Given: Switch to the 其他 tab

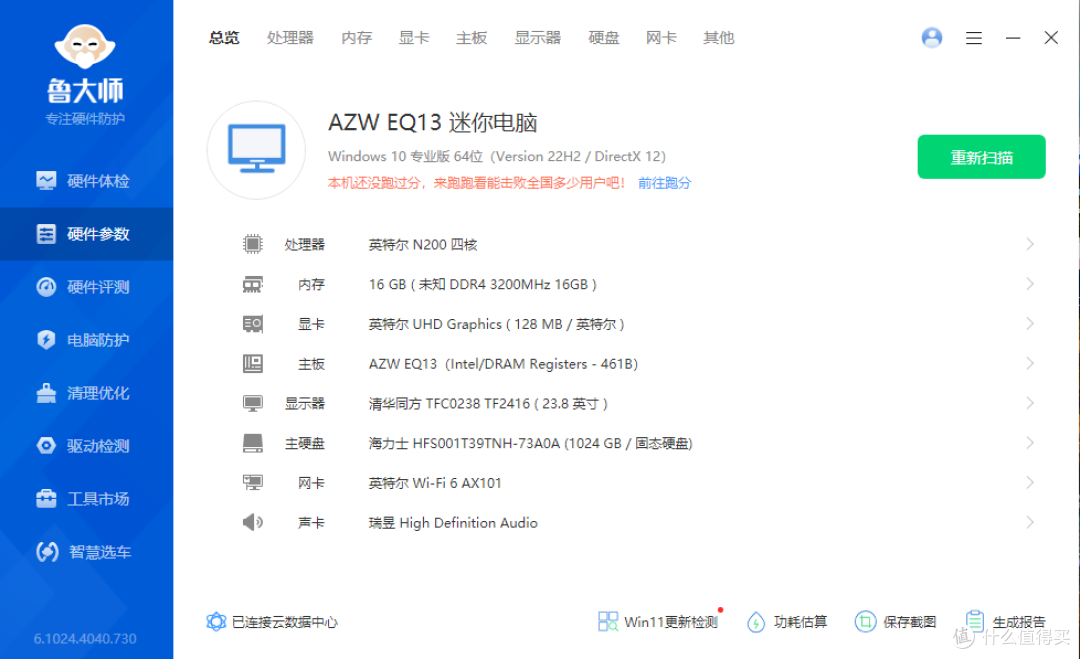Looking at the screenshot, I should point(719,38).
